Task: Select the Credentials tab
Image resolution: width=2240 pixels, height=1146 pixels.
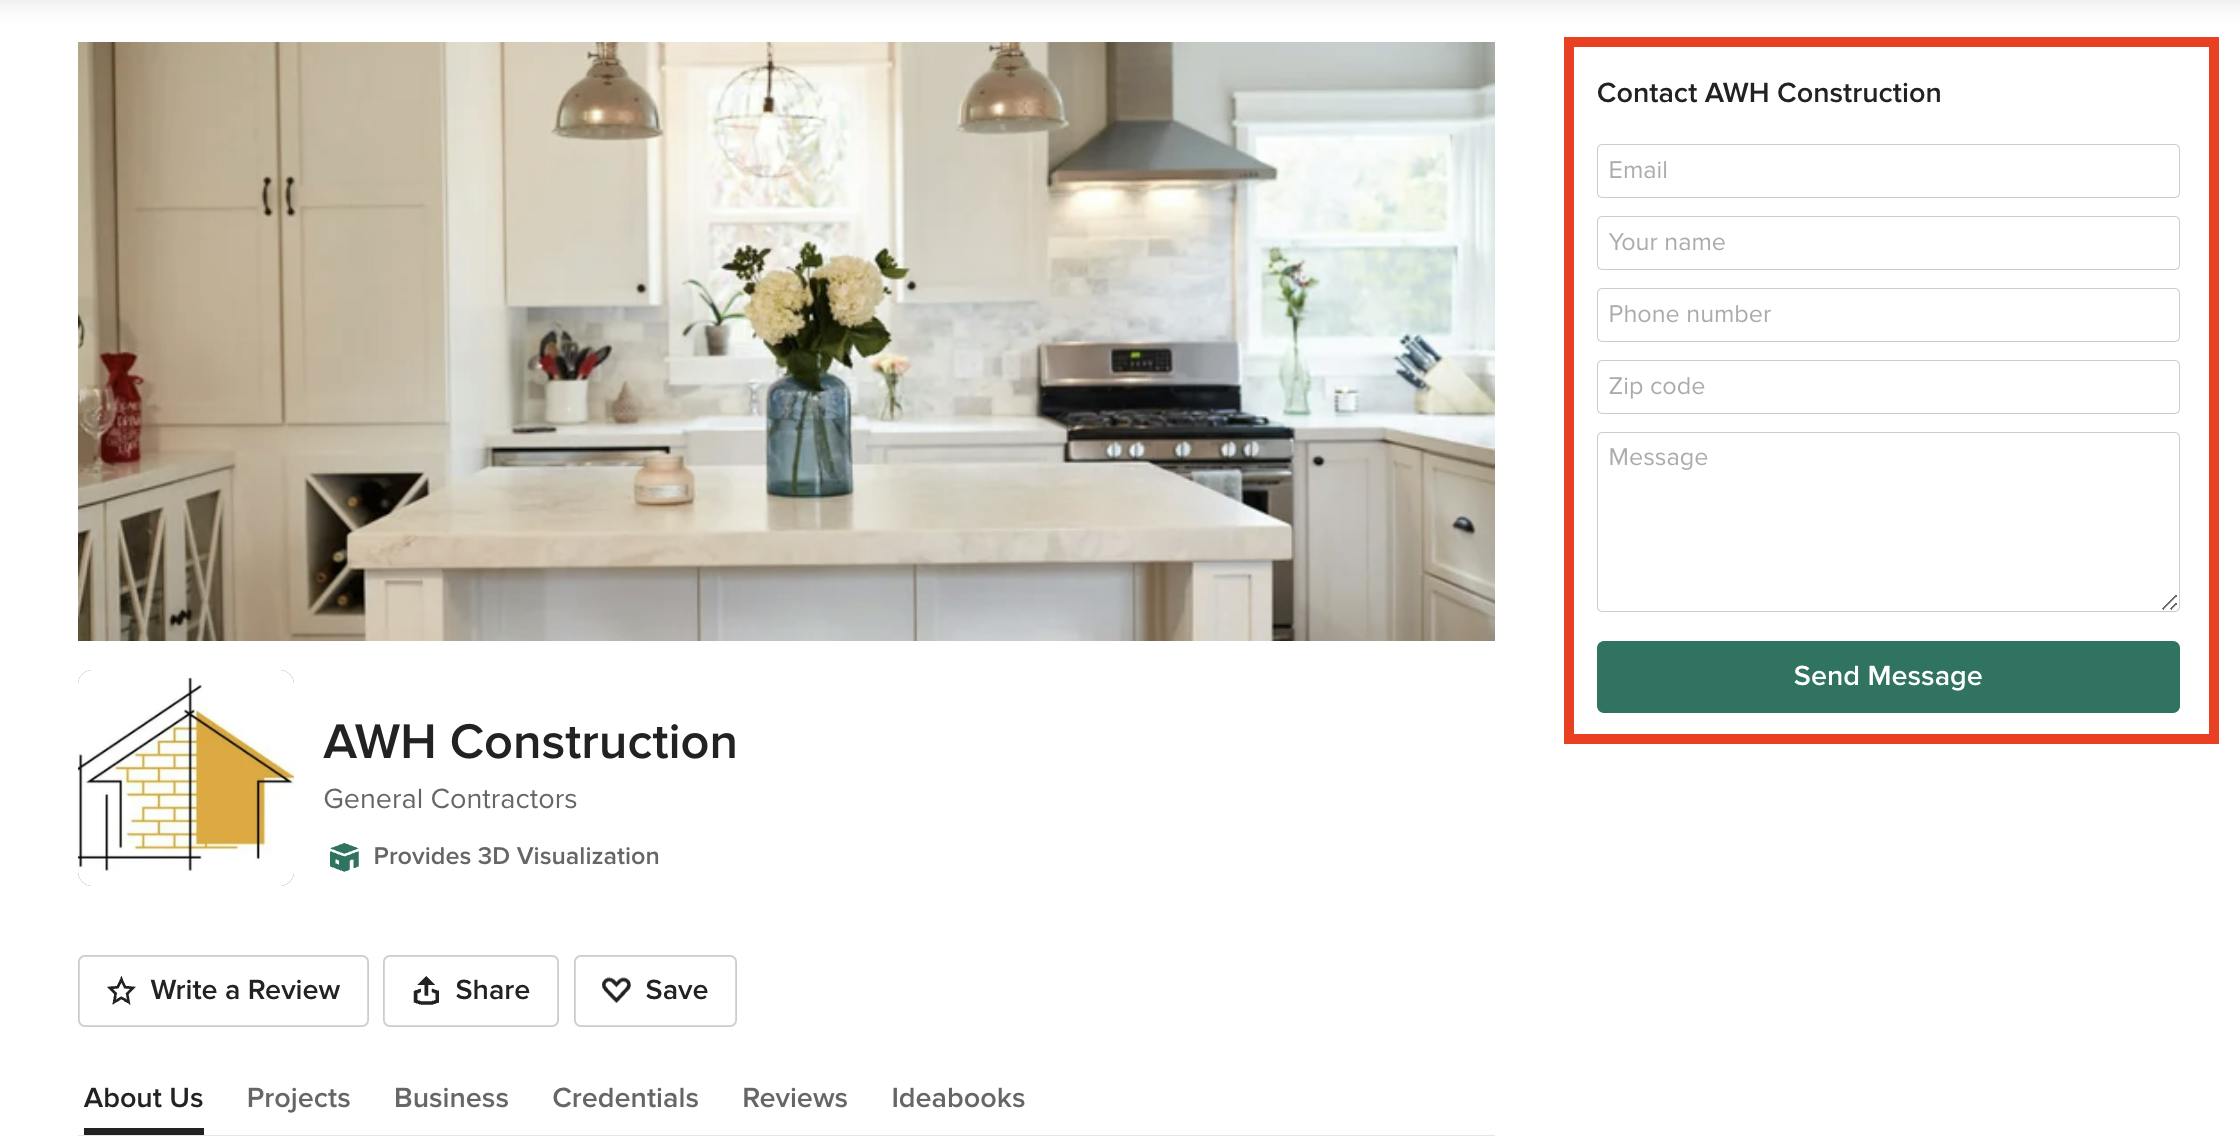Action: (625, 1098)
